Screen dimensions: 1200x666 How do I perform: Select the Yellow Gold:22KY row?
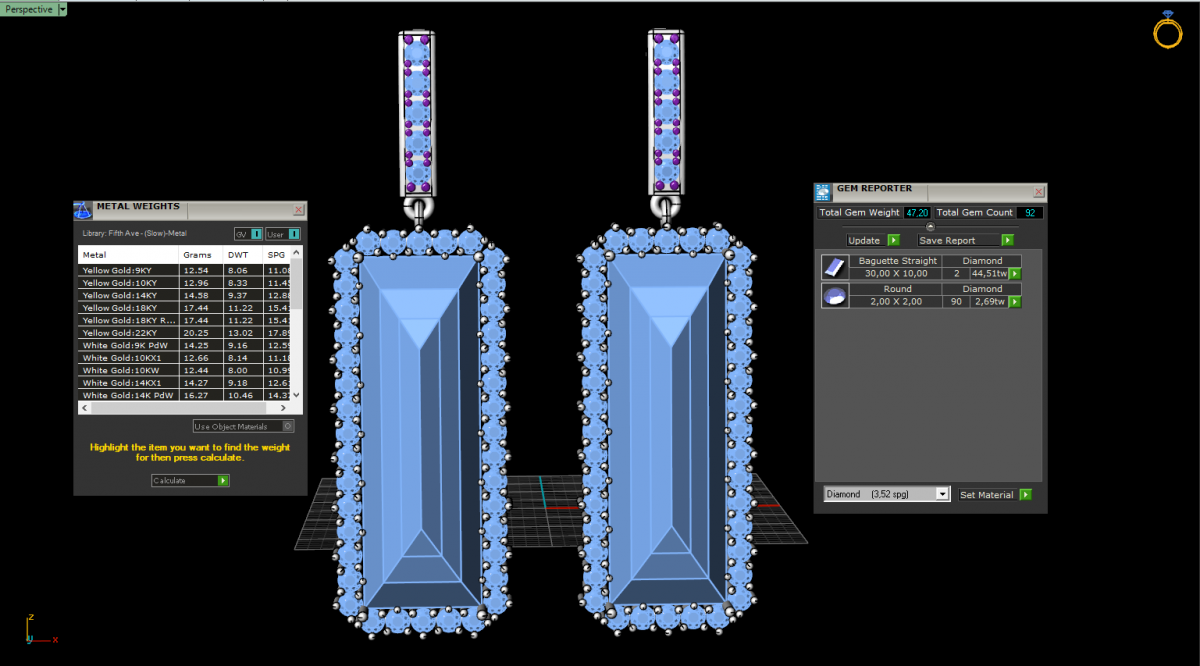tap(185, 333)
